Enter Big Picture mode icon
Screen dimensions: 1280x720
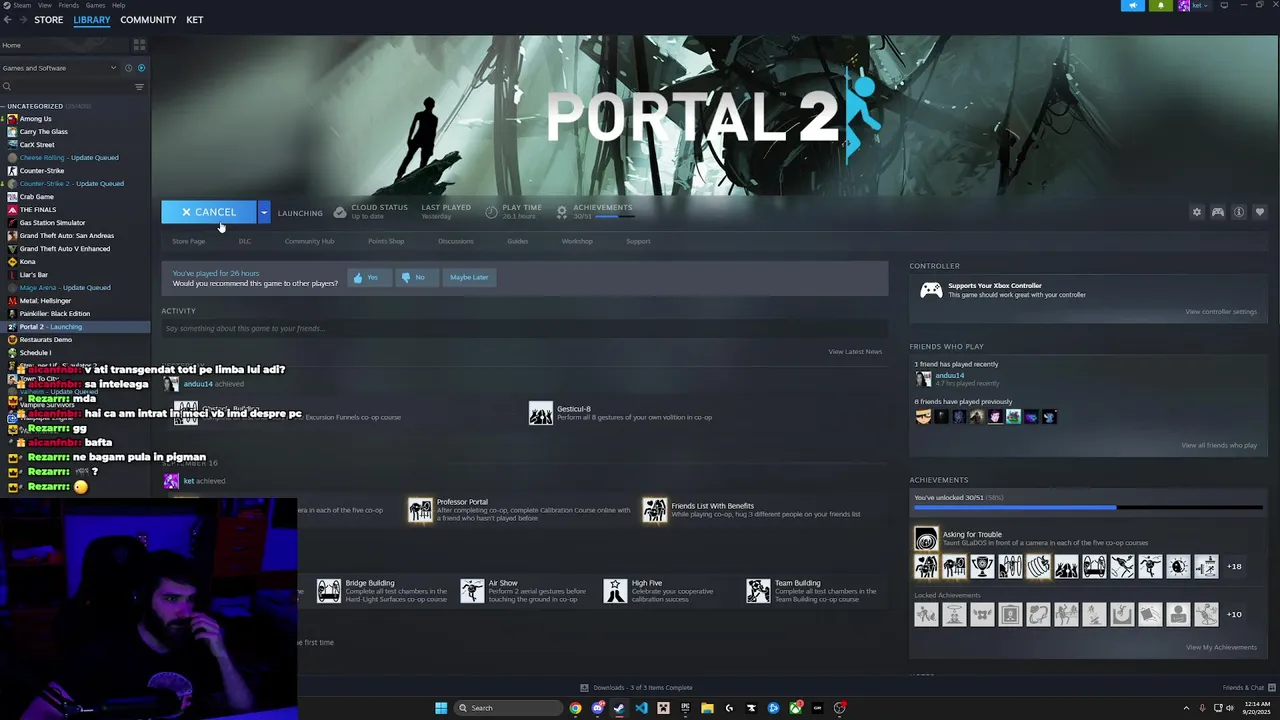(1224, 5)
